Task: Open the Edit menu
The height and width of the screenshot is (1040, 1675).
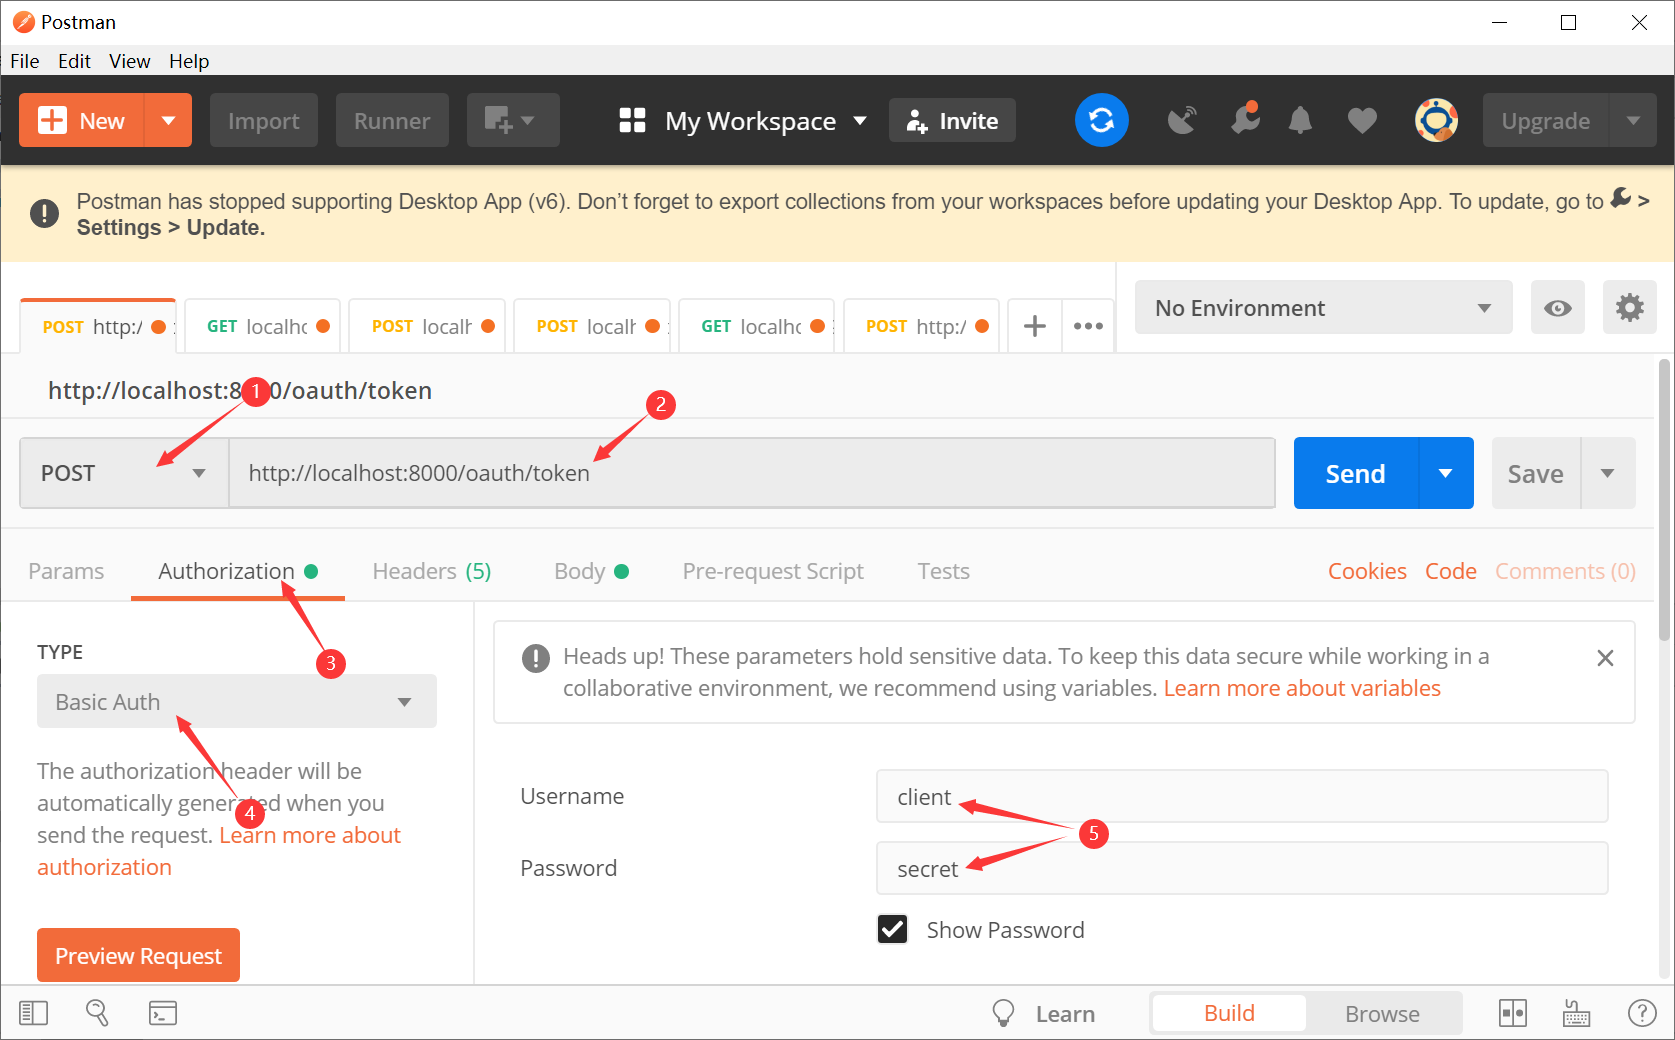Action: point(74,61)
